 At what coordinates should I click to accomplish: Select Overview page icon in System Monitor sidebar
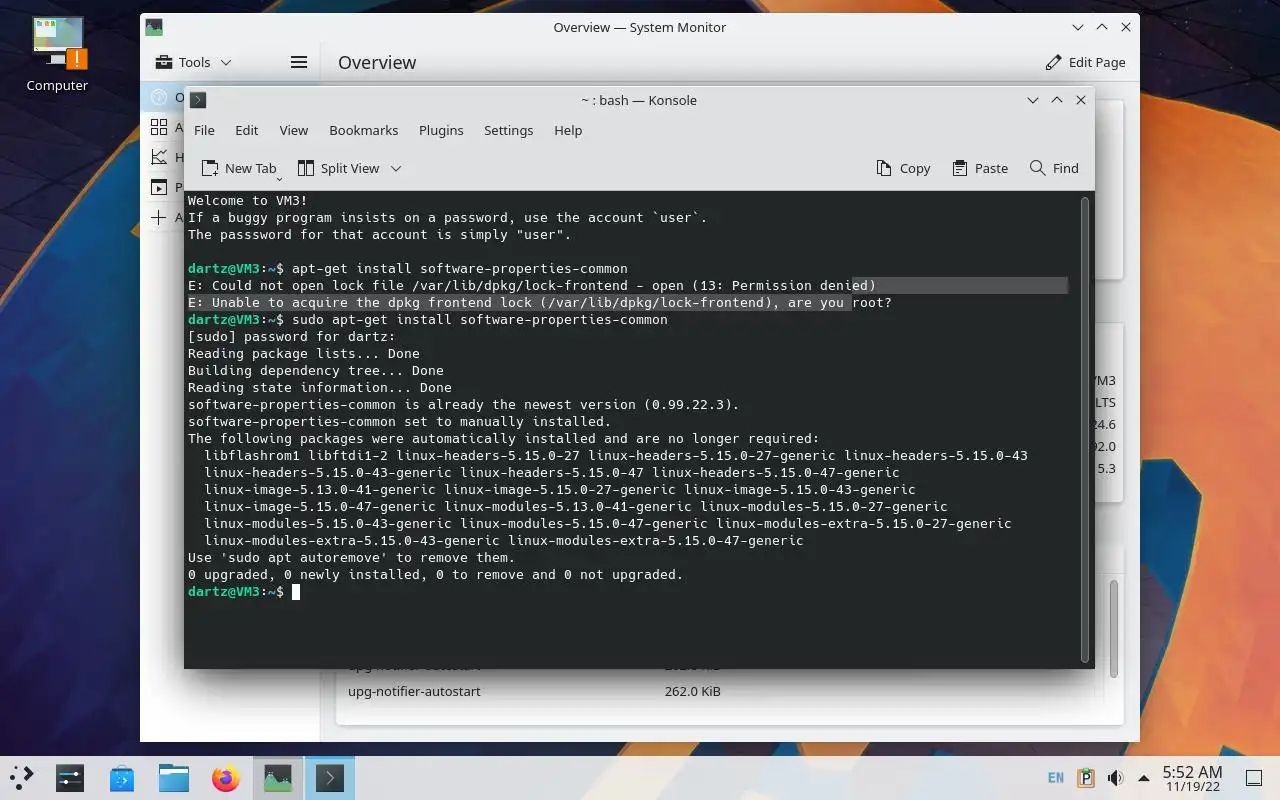(158, 97)
